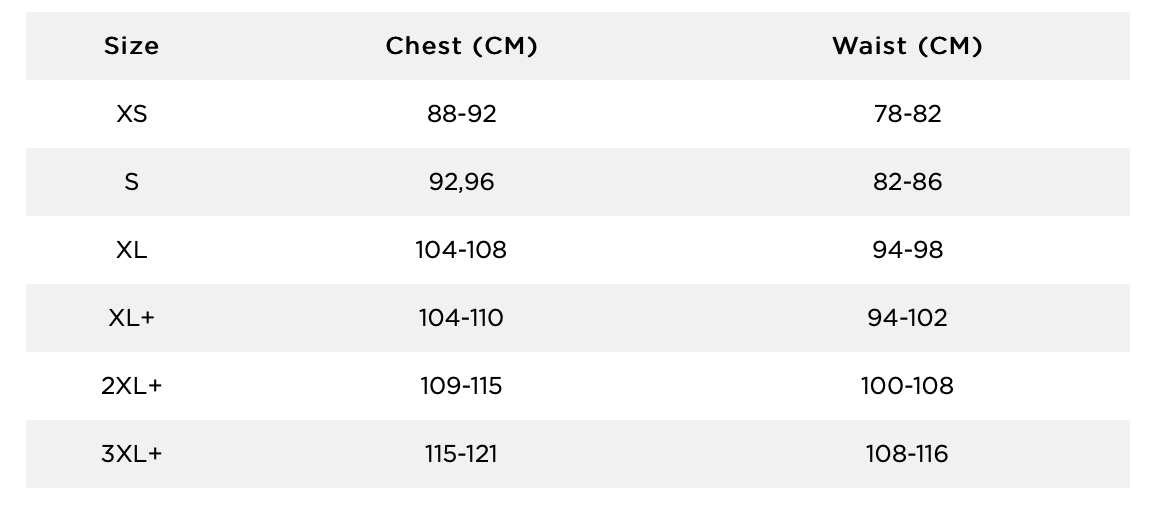Screen dimensions: 1150x508
Task: Click the Waist (CM) column header
Action: (x=907, y=46)
